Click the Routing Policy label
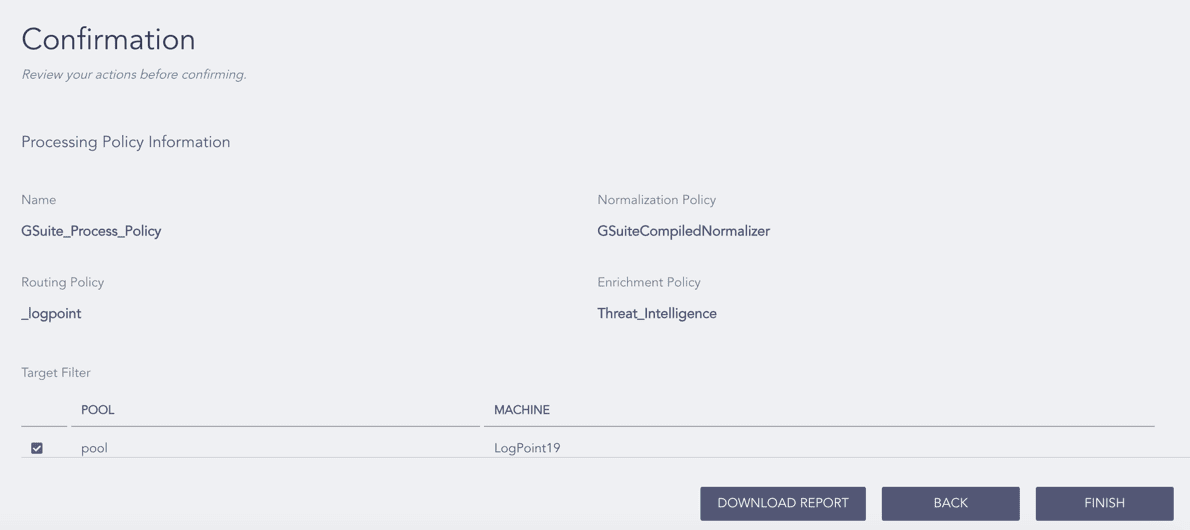The image size is (1190, 530). (x=63, y=282)
